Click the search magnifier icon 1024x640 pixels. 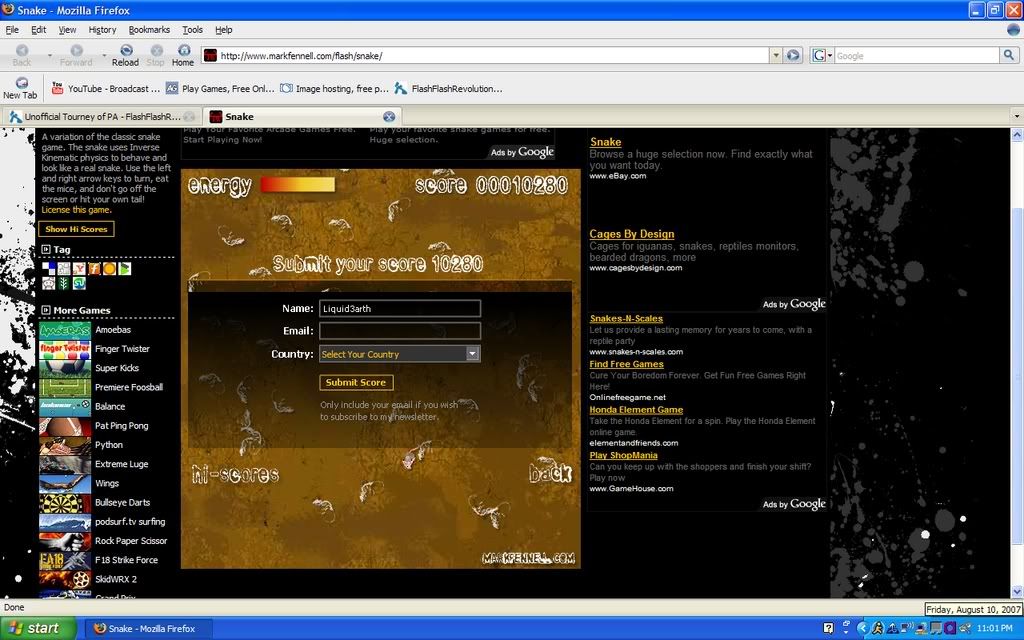tap(1008, 56)
